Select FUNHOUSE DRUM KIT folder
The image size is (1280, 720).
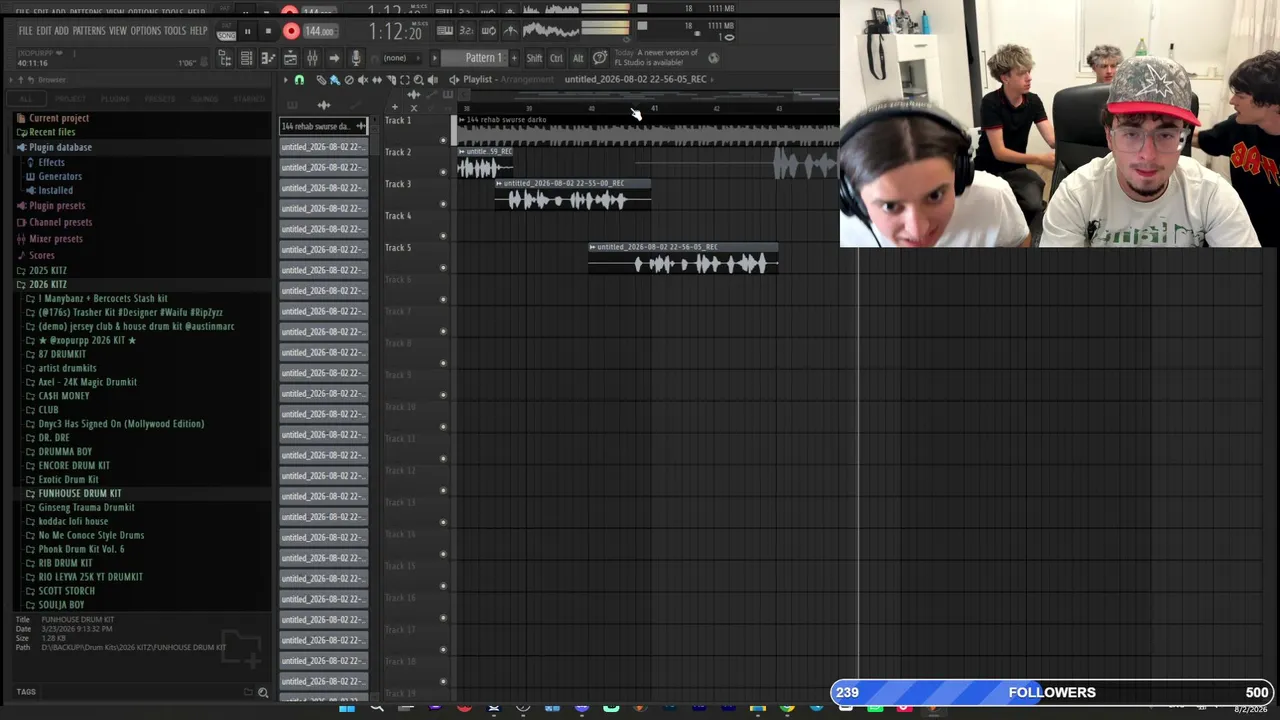coord(79,494)
